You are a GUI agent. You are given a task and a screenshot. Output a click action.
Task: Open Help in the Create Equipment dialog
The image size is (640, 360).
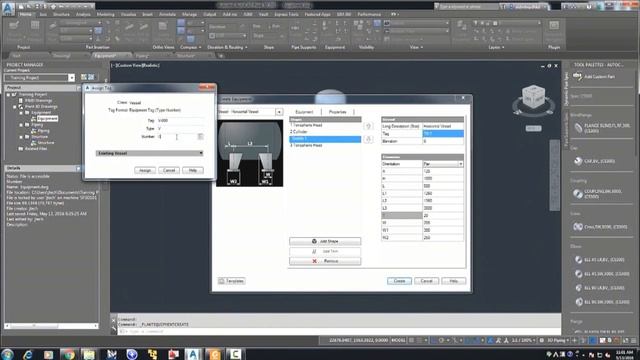point(453,281)
